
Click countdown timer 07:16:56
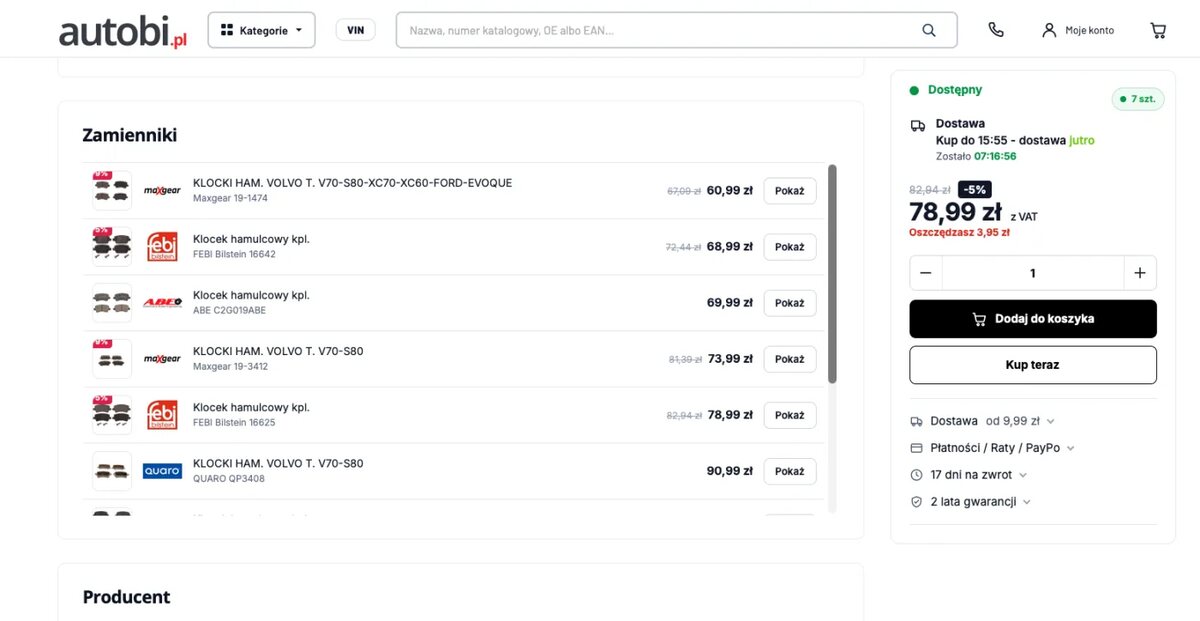click(x=995, y=156)
